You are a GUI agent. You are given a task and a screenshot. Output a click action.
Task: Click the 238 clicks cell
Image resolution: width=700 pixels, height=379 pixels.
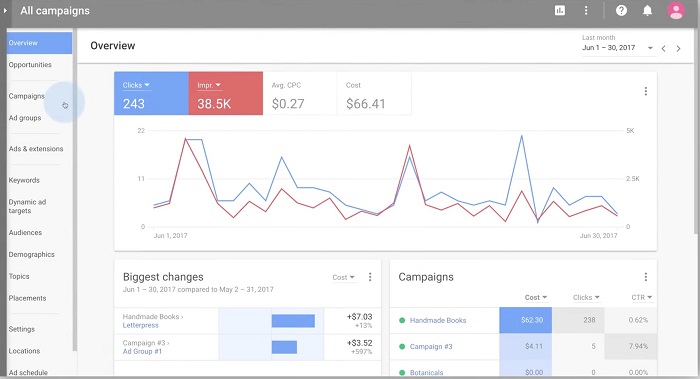coord(578,320)
